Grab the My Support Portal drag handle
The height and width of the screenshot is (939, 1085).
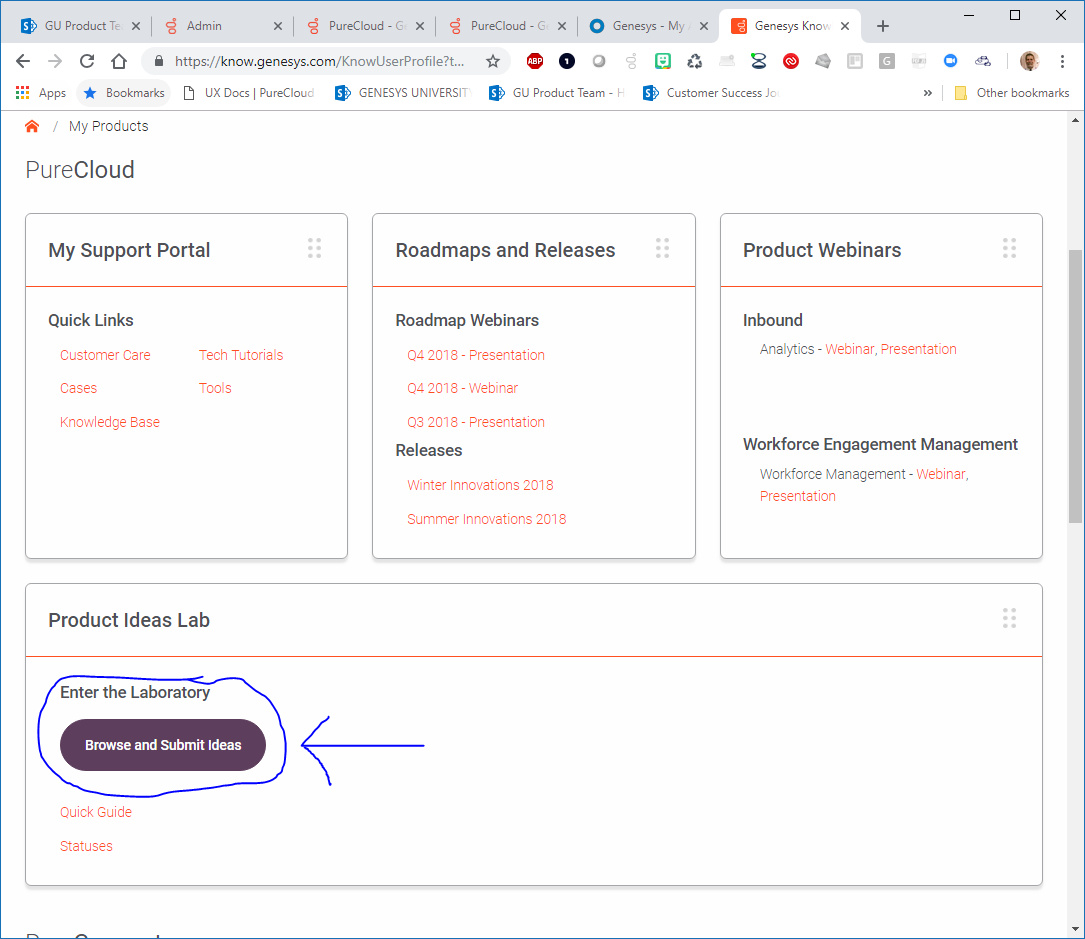(x=314, y=248)
